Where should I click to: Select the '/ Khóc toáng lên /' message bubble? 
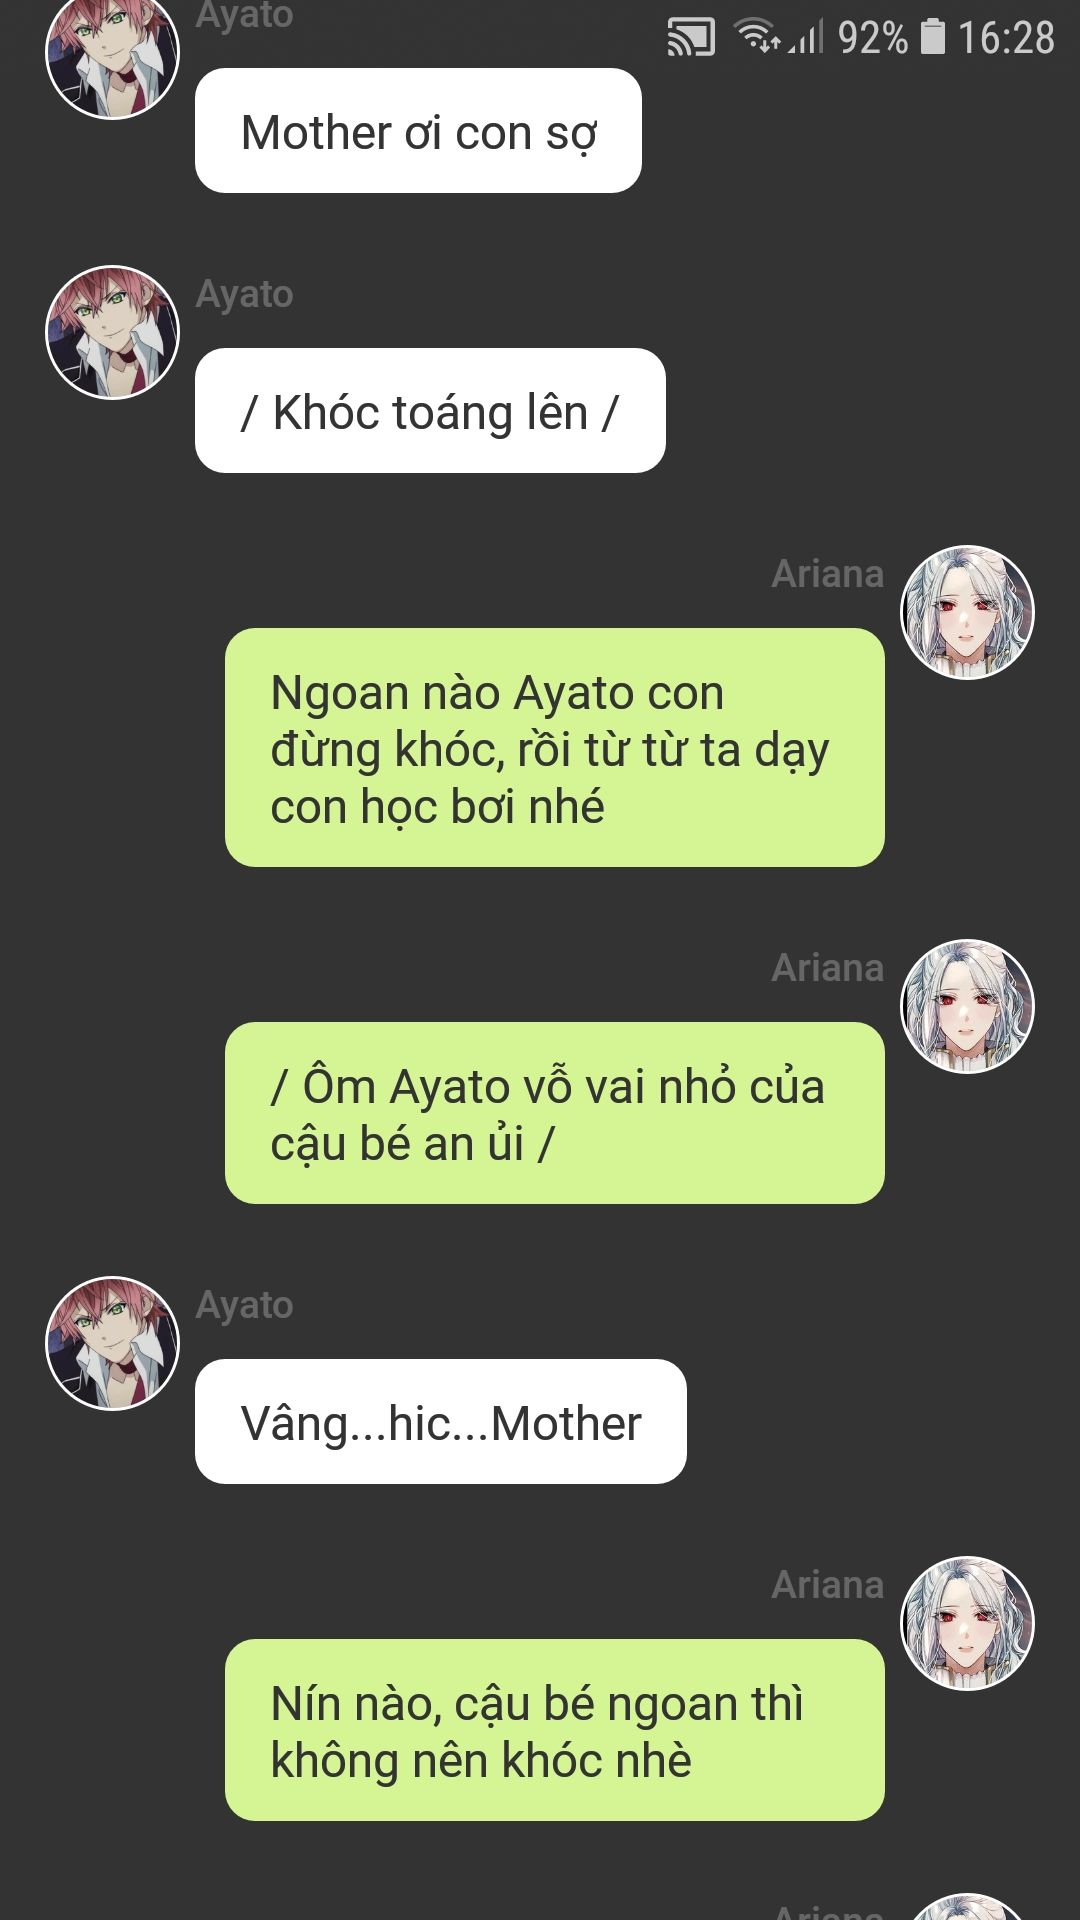point(430,411)
